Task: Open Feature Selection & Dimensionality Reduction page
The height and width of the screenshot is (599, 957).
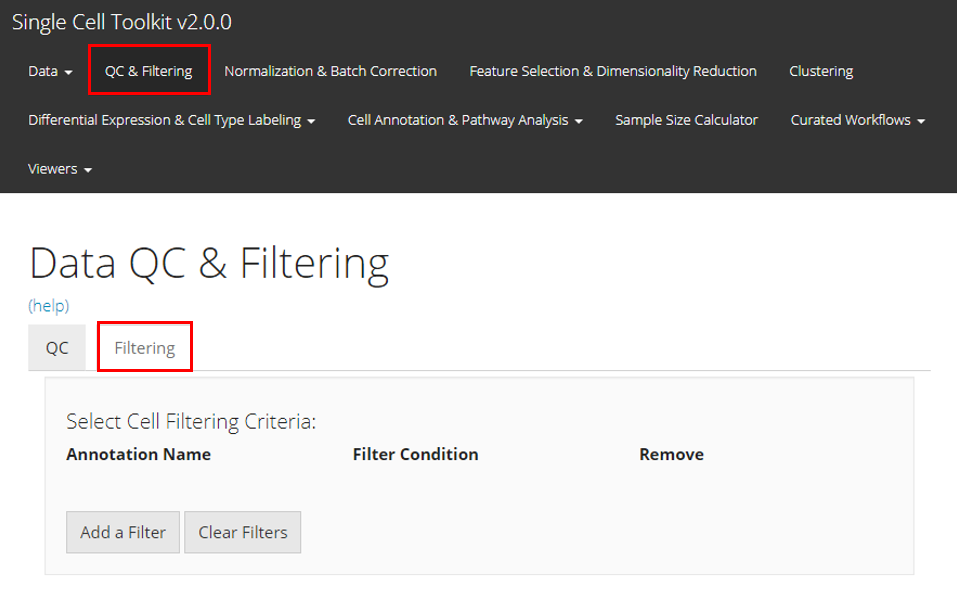Action: pos(612,71)
